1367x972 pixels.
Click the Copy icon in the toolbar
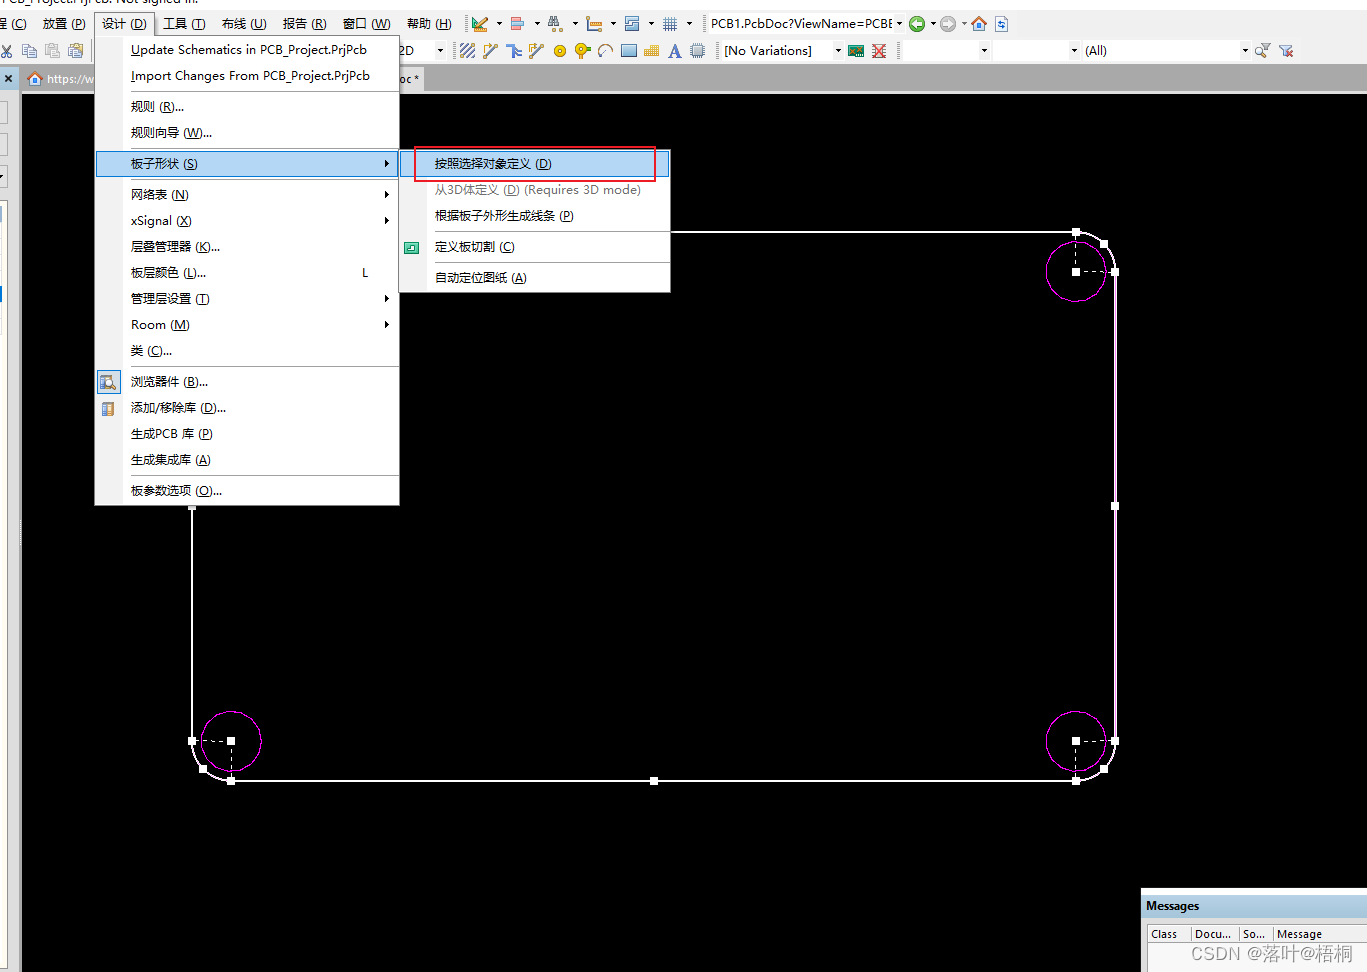[29, 51]
